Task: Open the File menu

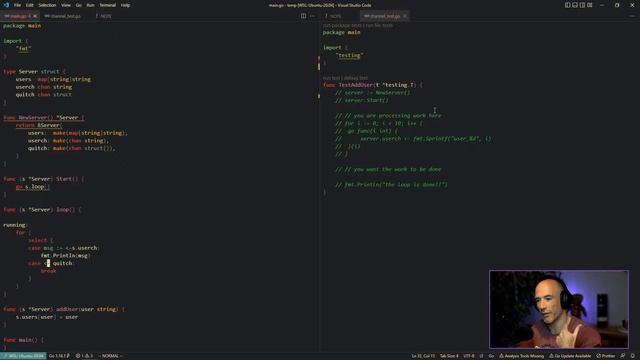Action: tap(17, 5)
